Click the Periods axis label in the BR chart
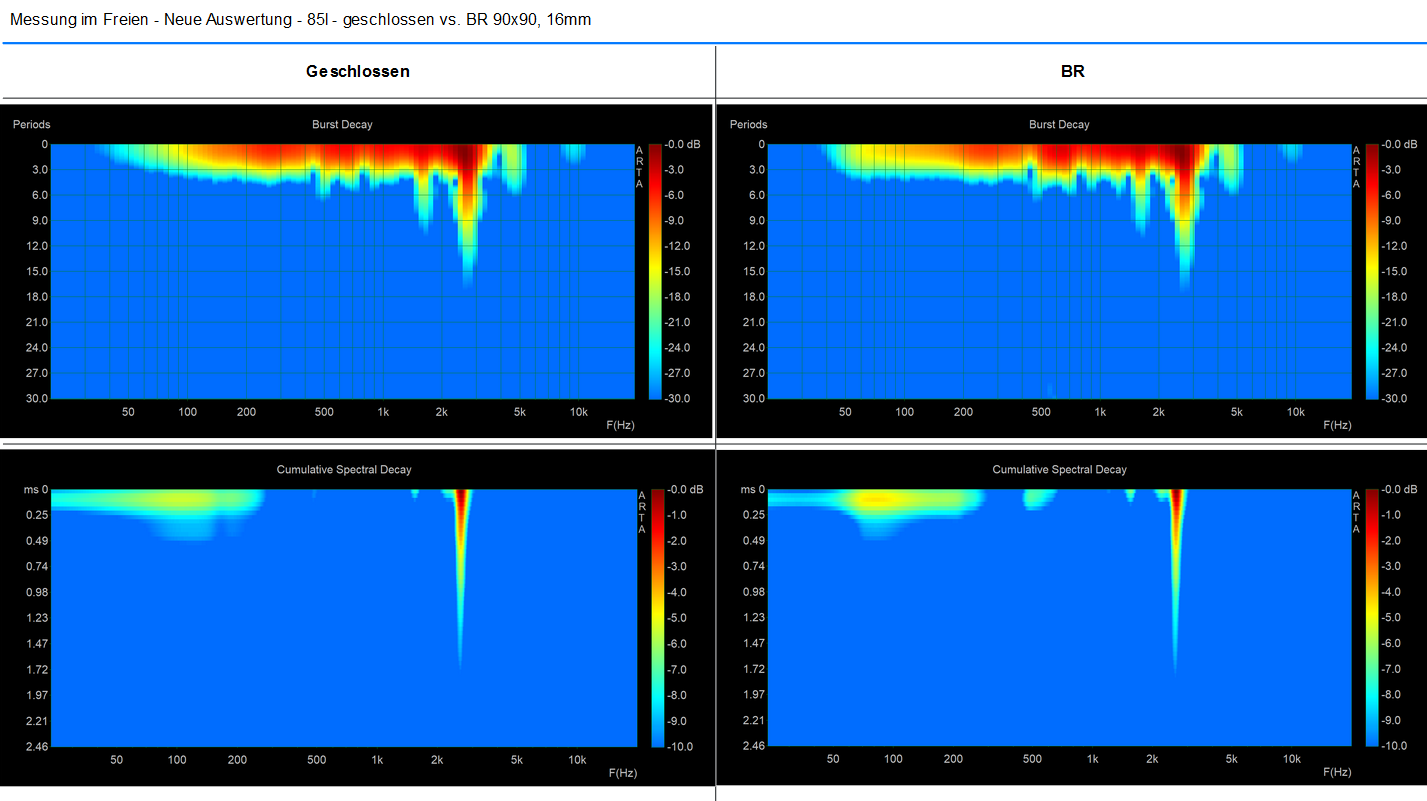The image size is (1427, 801). coord(748,125)
